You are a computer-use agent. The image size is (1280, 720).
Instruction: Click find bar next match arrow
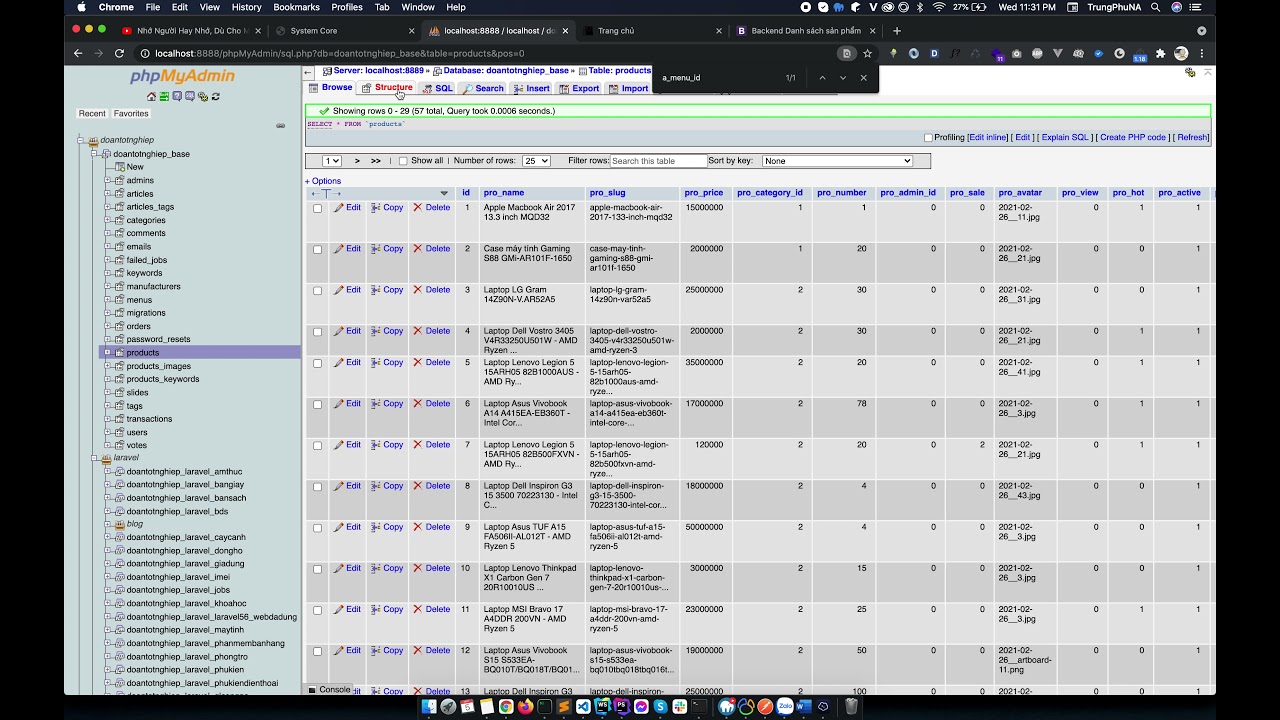pos(843,78)
